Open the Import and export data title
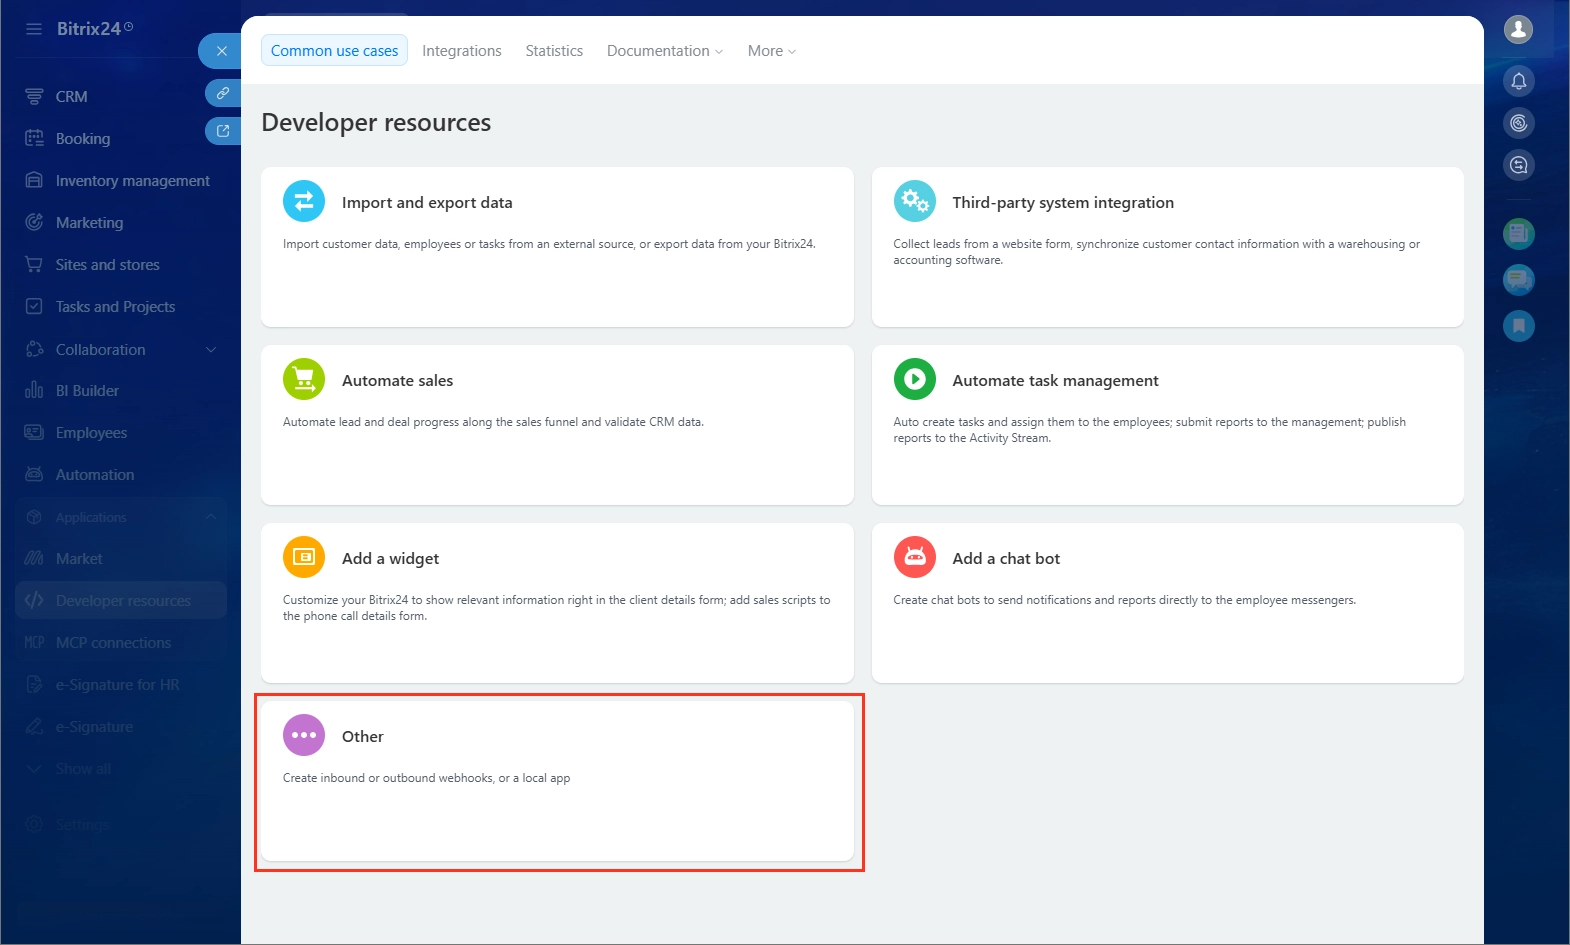1570x945 pixels. (427, 202)
